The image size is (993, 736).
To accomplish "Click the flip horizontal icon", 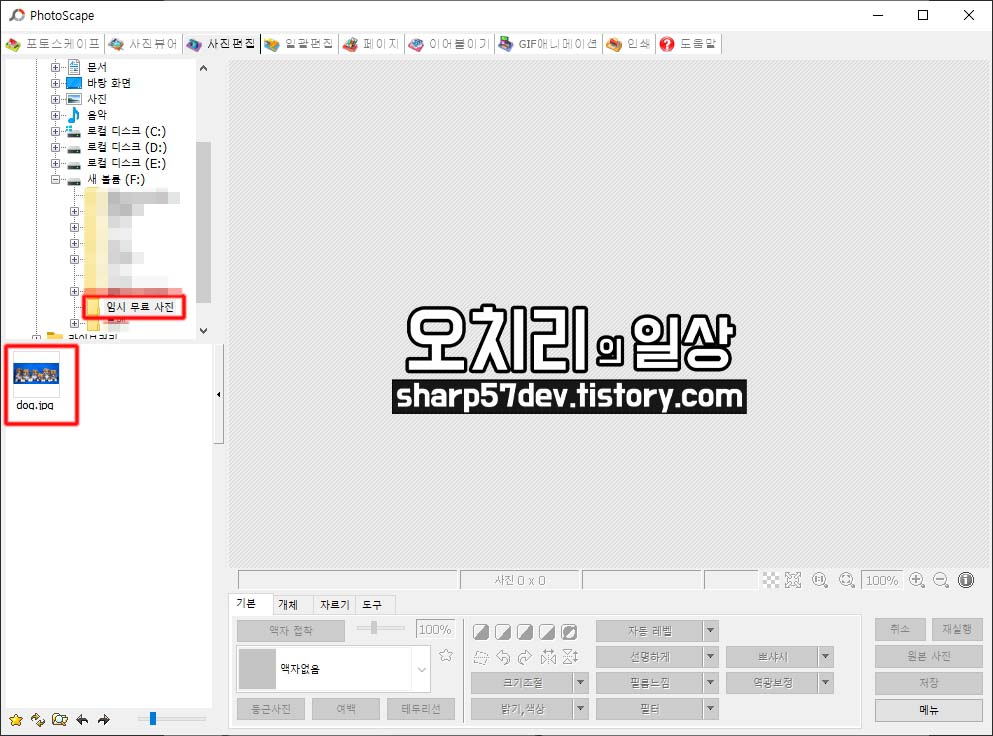I will tap(548, 657).
